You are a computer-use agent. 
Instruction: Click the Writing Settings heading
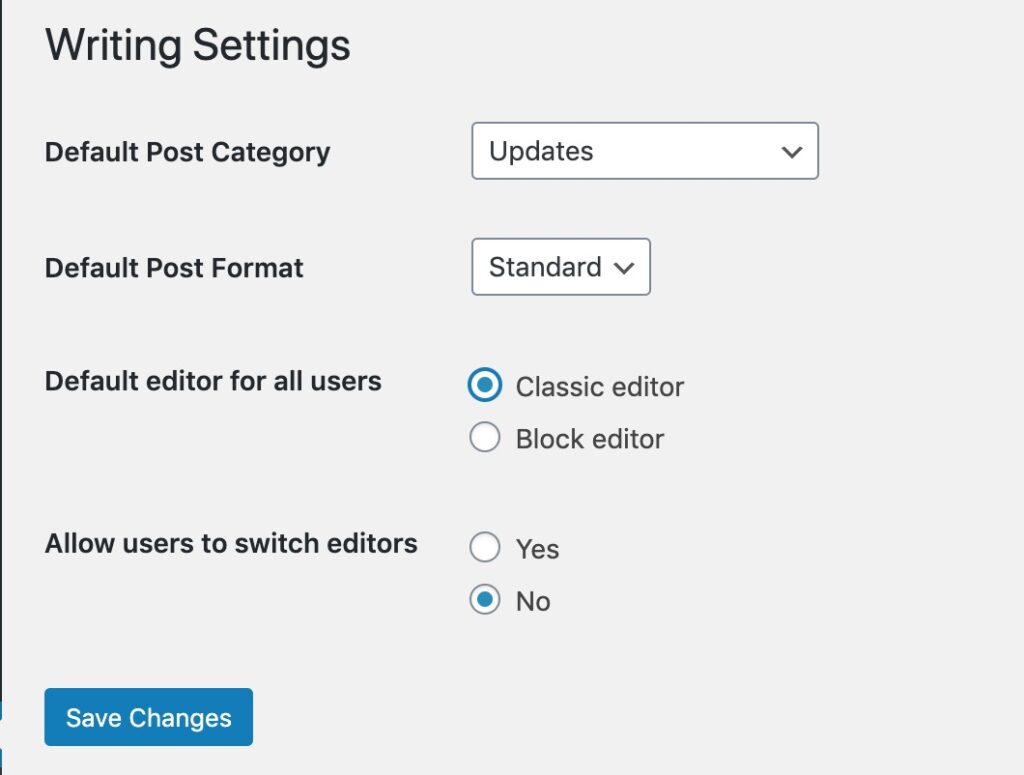click(198, 45)
